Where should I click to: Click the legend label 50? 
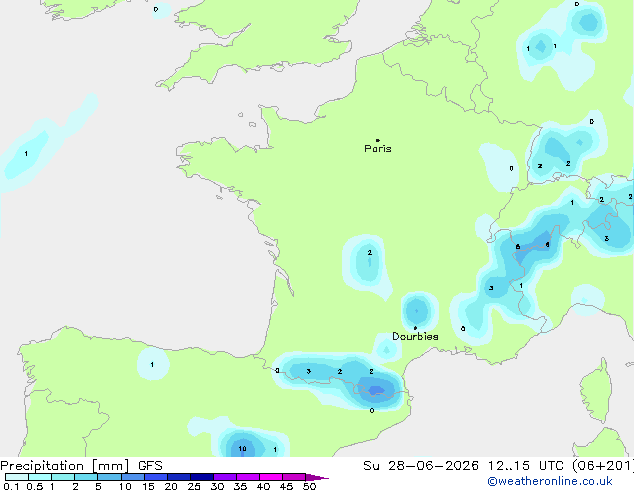(x=309, y=486)
